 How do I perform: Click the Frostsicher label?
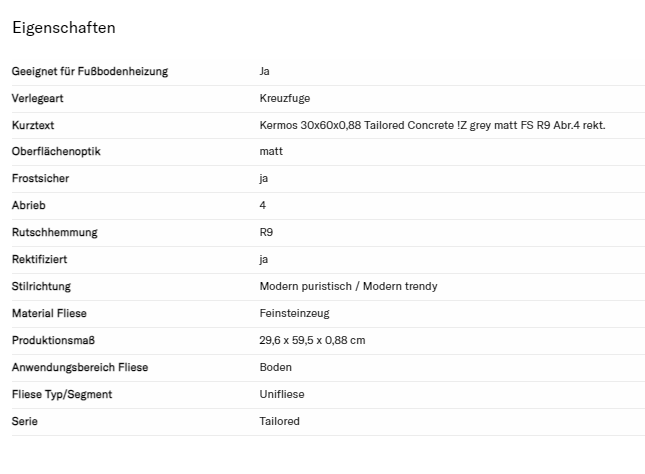click(x=40, y=179)
